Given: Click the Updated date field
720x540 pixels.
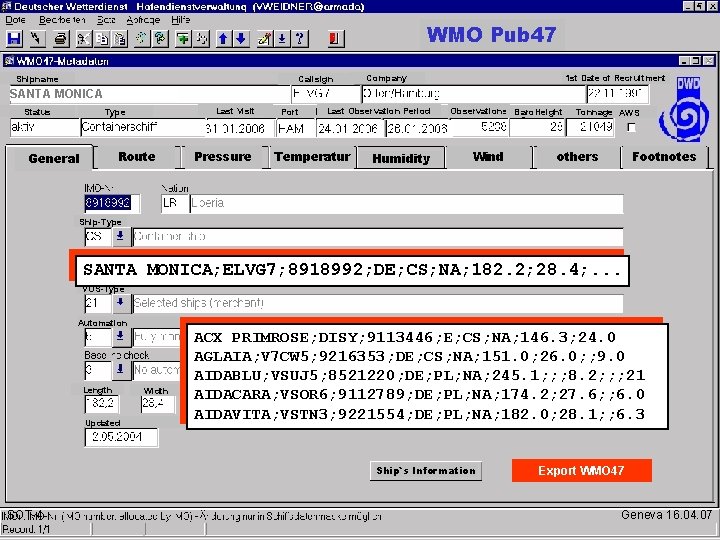Looking at the screenshot, I should click(121, 437).
